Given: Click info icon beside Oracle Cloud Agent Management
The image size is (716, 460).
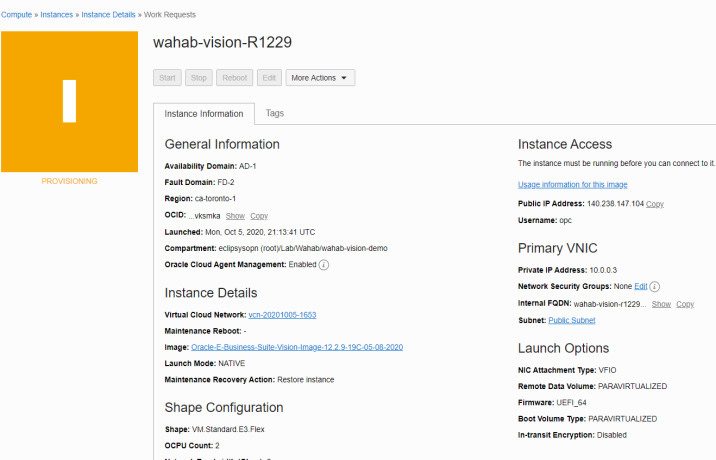Looking at the screenshot, I should pyautogui.click(x=324, y=264).
